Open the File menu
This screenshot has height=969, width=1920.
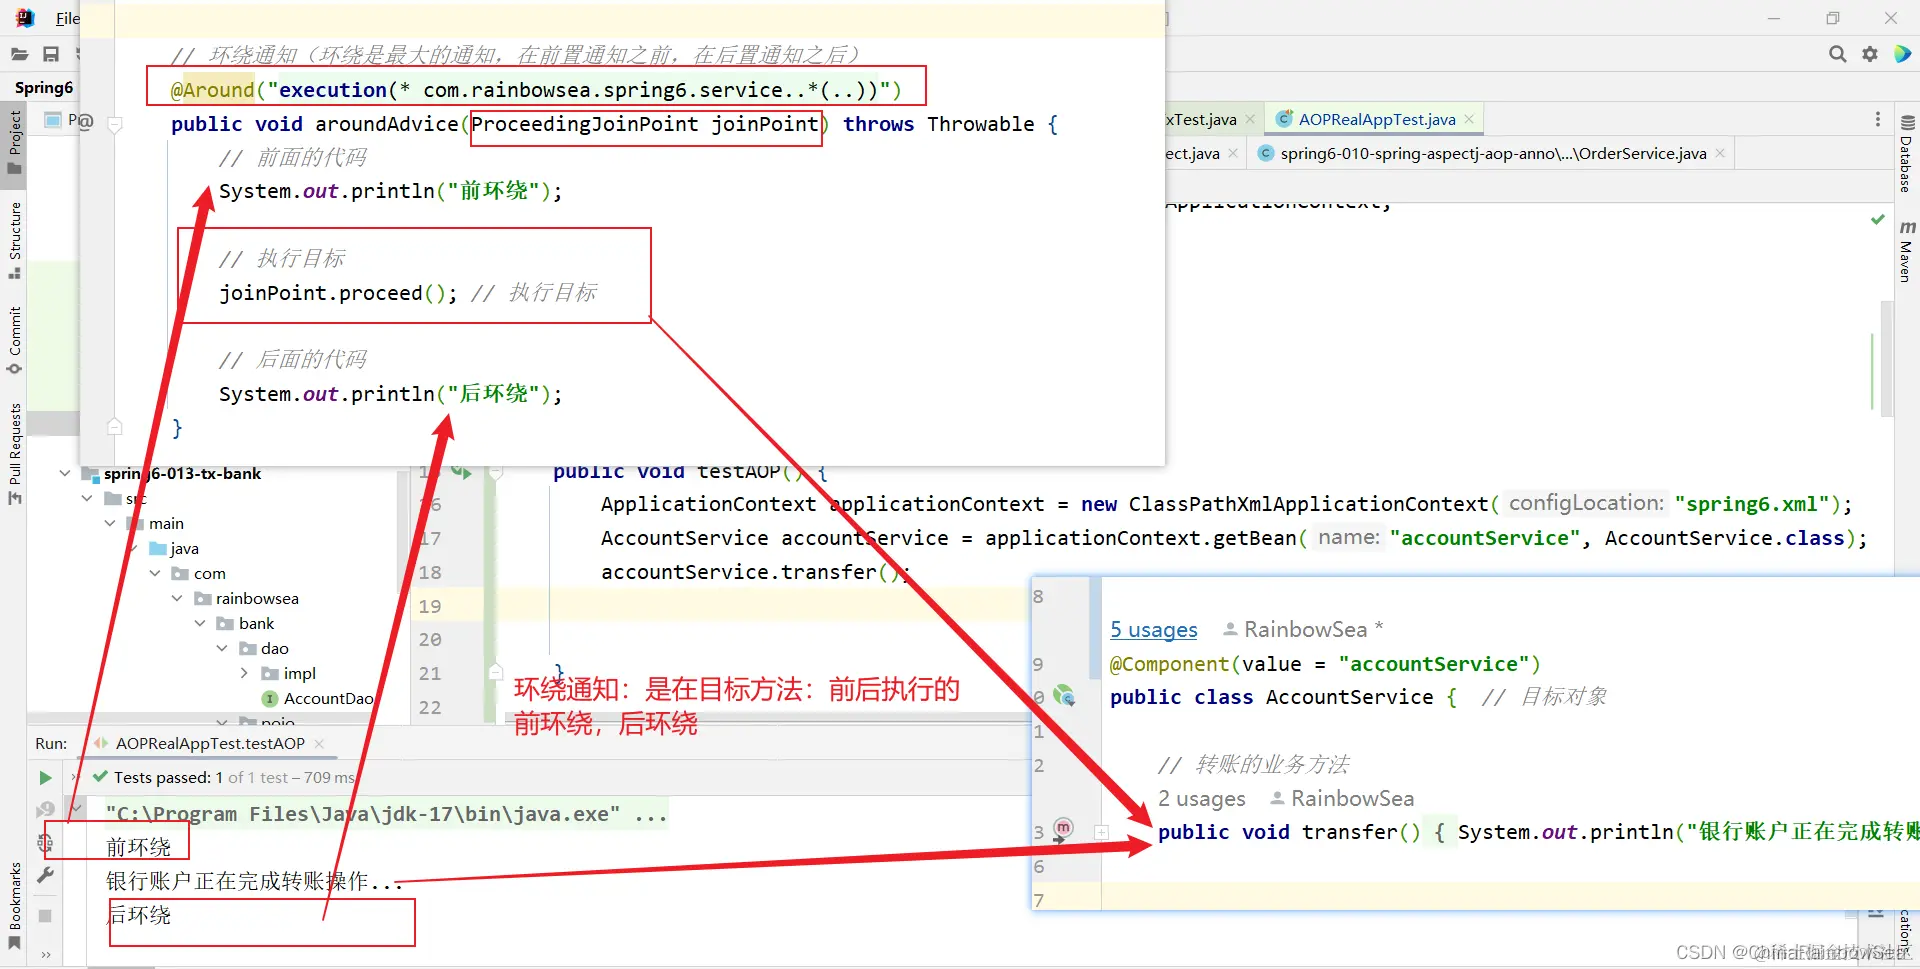pos(67,18)
